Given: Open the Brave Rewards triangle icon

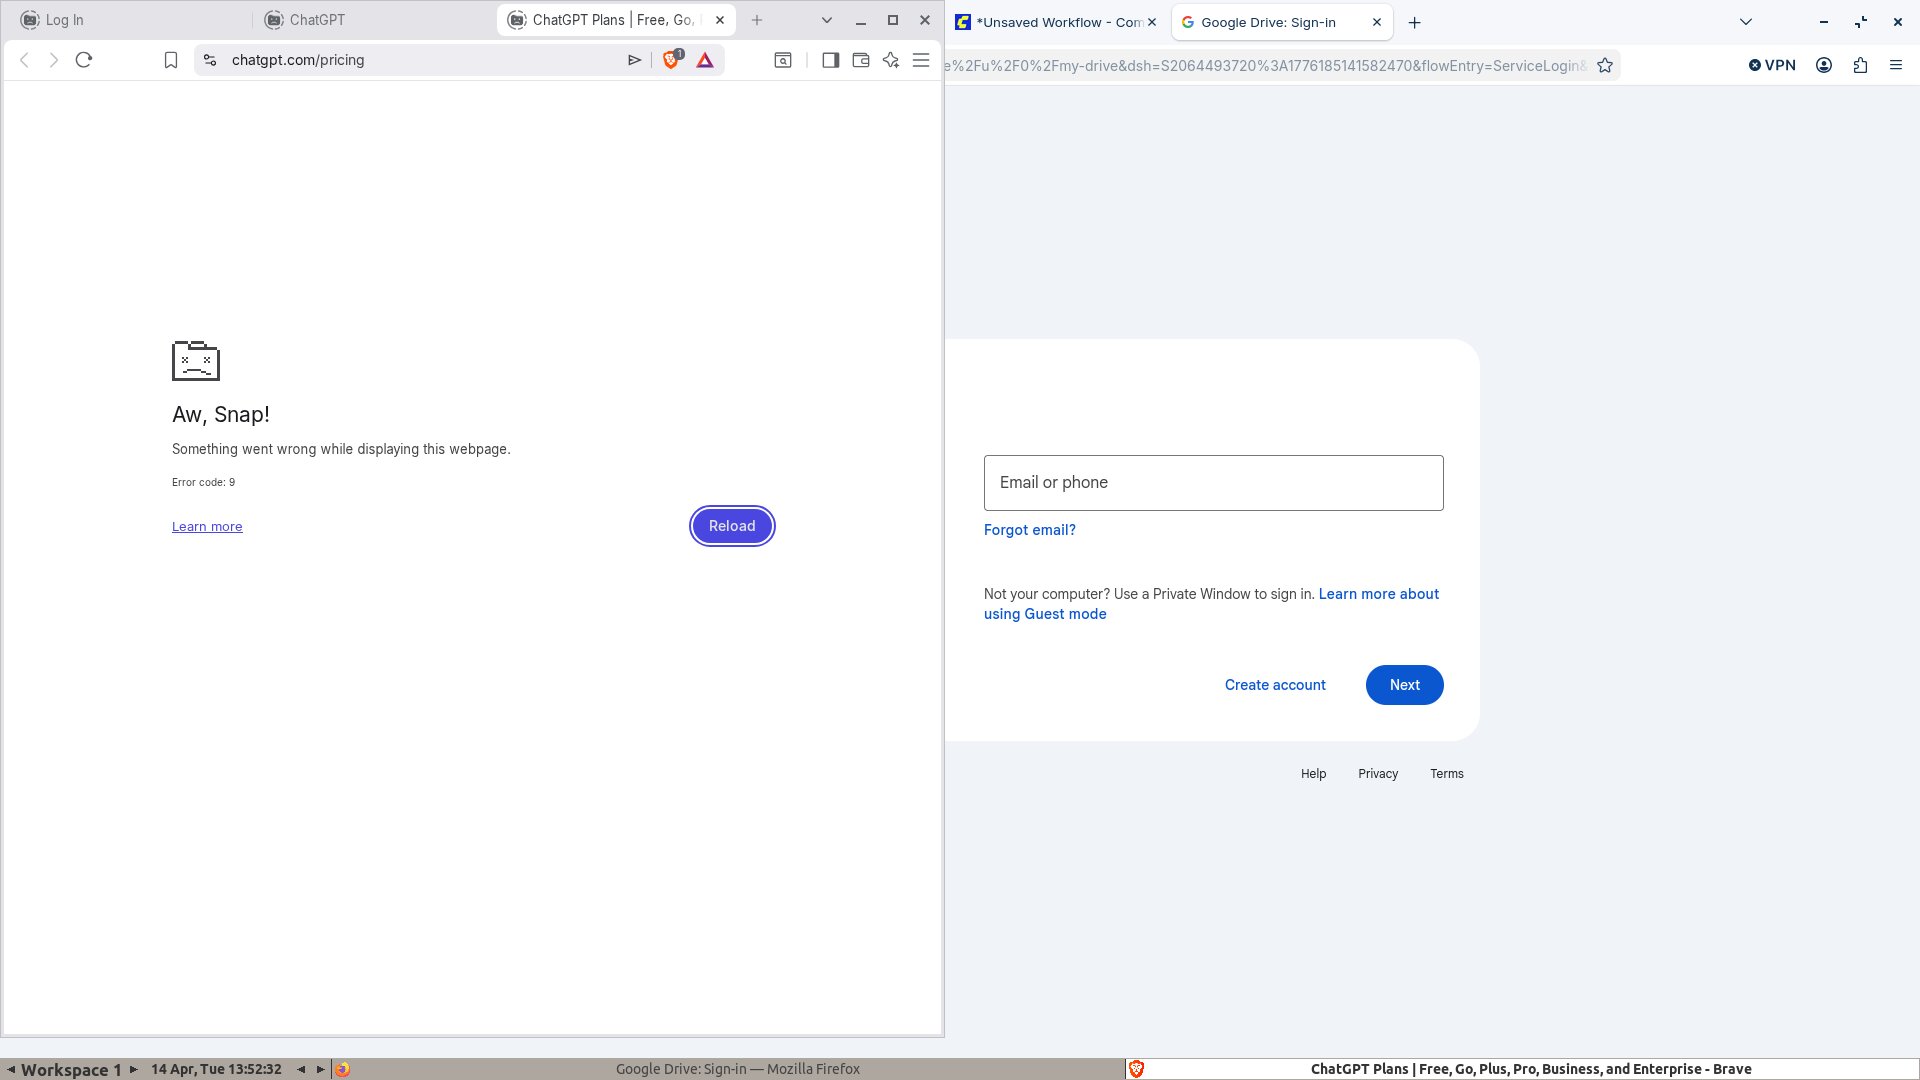Looking at the screenshot, I should click(x=705, y=60).
